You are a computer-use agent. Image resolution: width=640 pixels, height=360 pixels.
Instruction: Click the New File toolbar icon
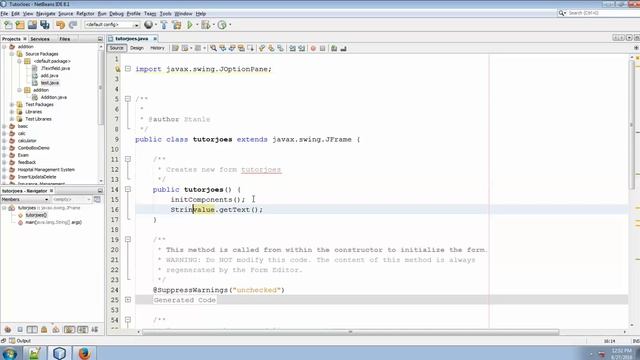coord(8,25)
